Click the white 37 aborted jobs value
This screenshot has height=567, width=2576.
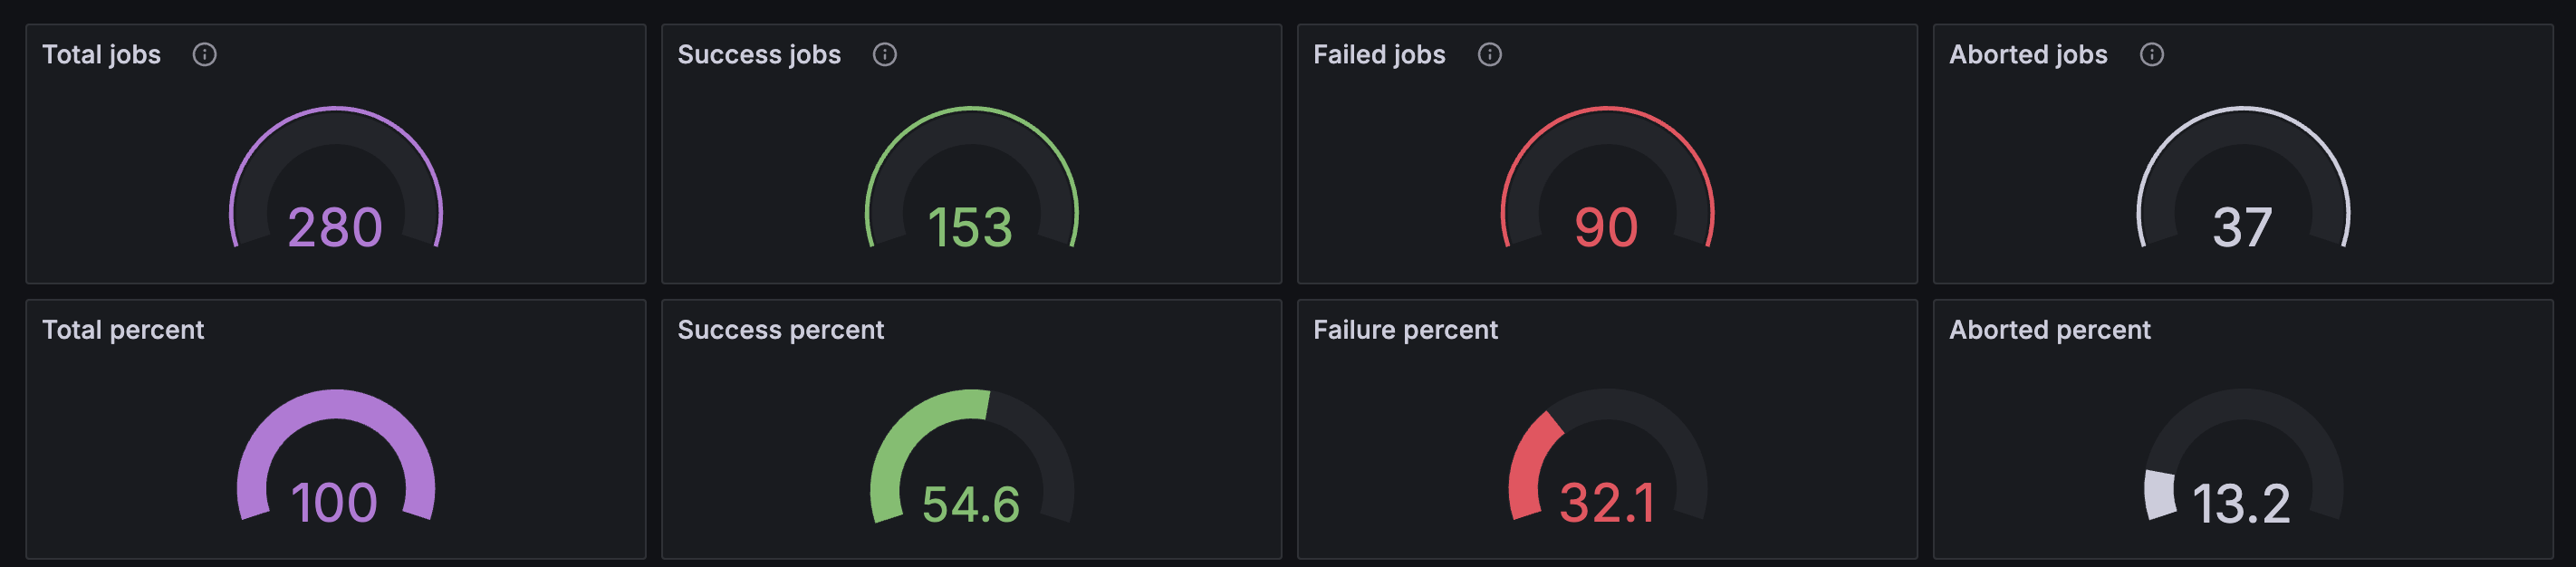point(2242,227)
